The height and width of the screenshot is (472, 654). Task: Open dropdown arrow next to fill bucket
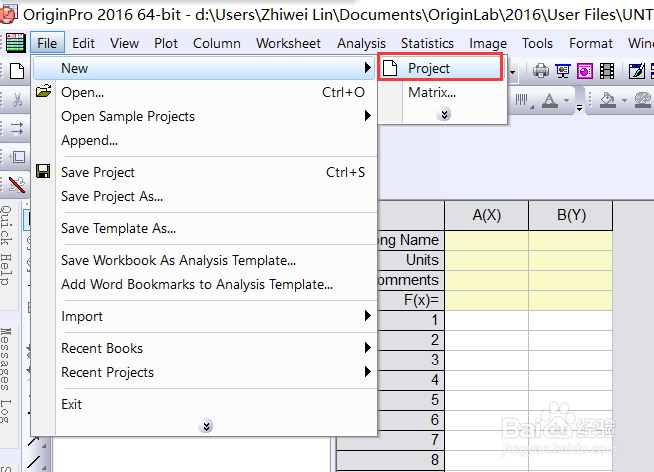(x=624, y=100)
